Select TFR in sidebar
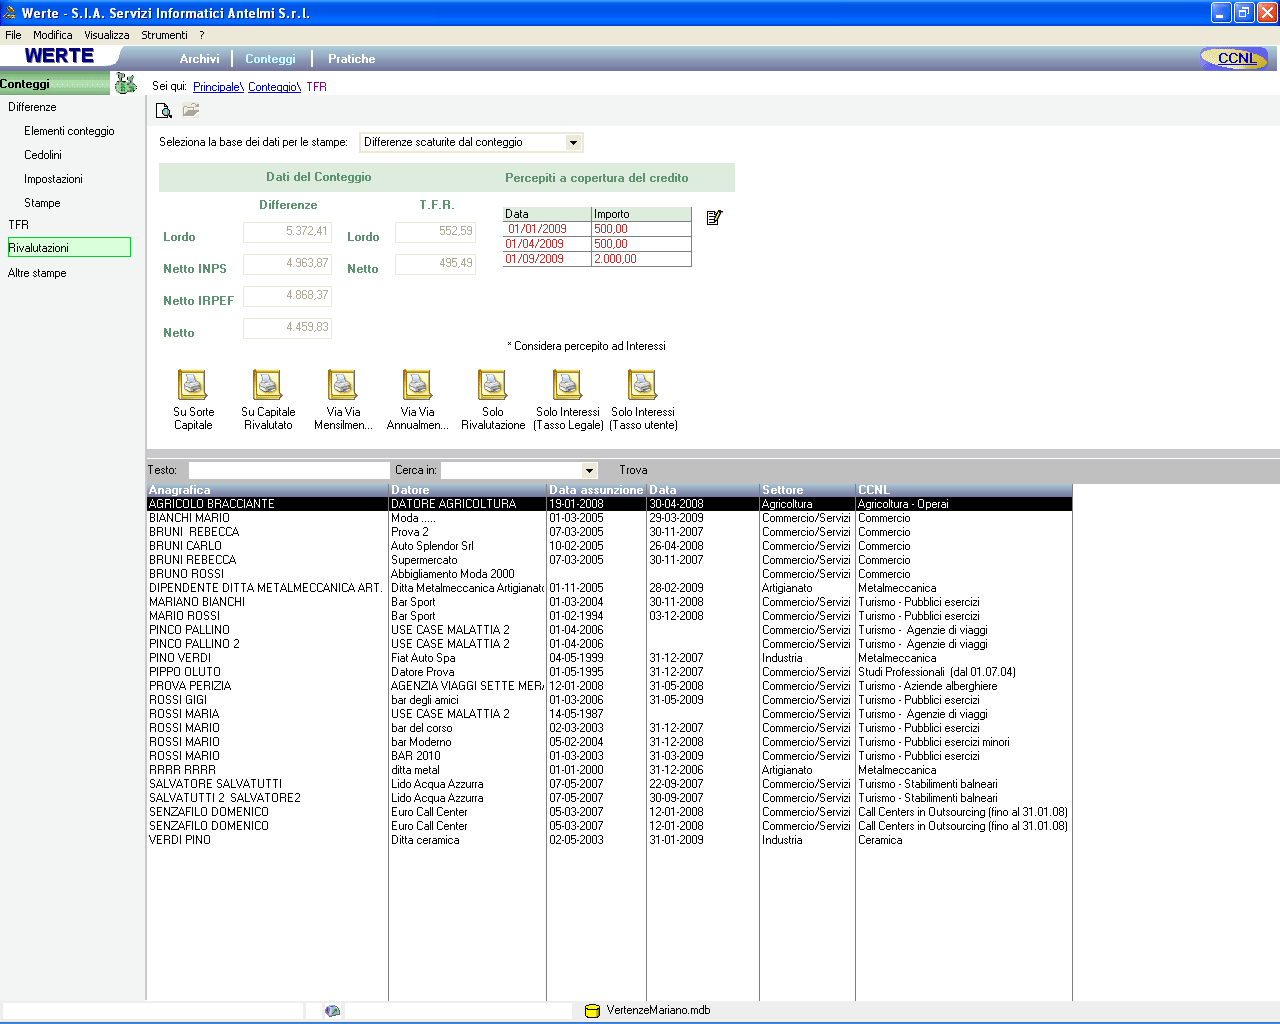Viewport: 1280px width, 1024px height. tap(18, 225)
